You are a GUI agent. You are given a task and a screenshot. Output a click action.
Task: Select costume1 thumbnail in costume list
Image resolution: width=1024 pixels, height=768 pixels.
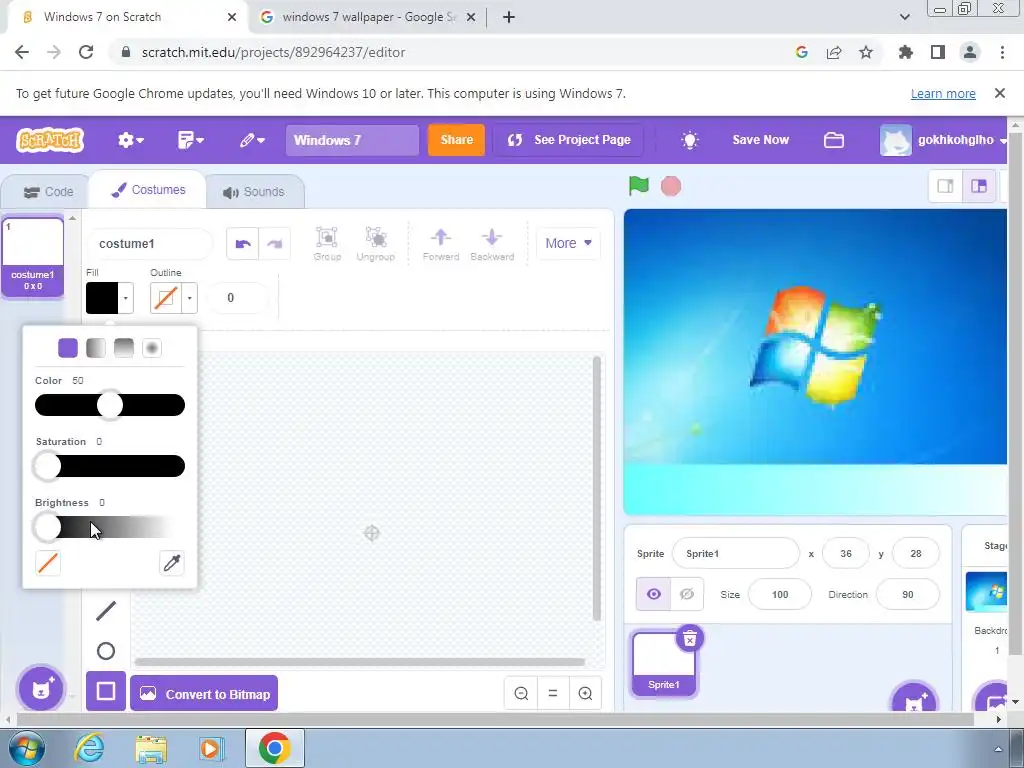[x=33, y=256]
